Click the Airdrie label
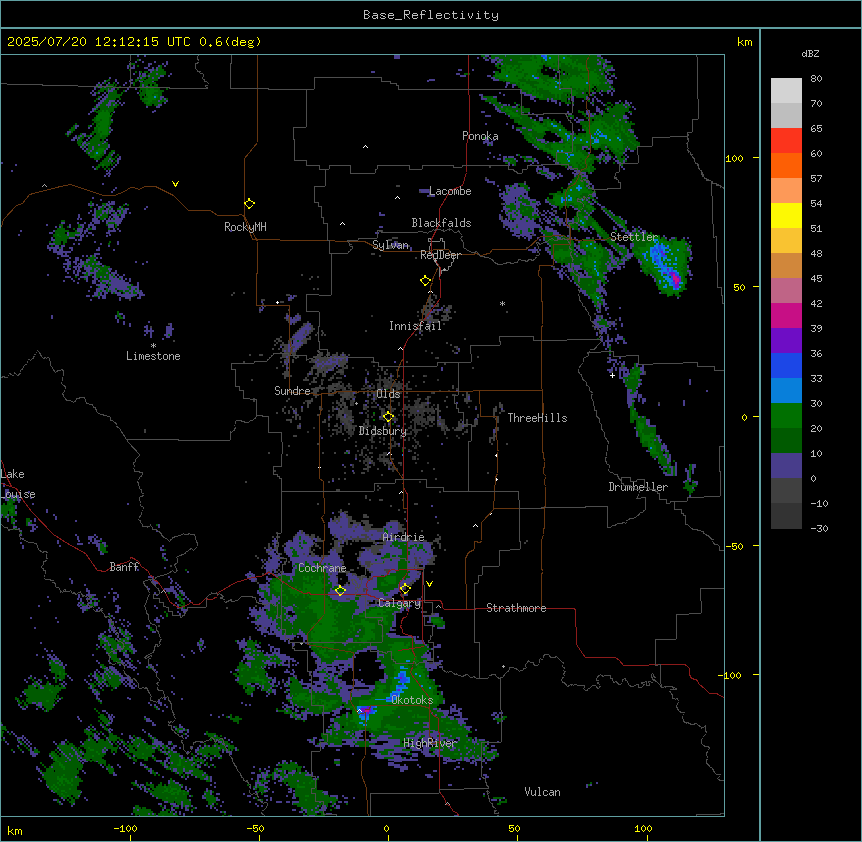This screenshot has width=862, height=842. (404, 537)
